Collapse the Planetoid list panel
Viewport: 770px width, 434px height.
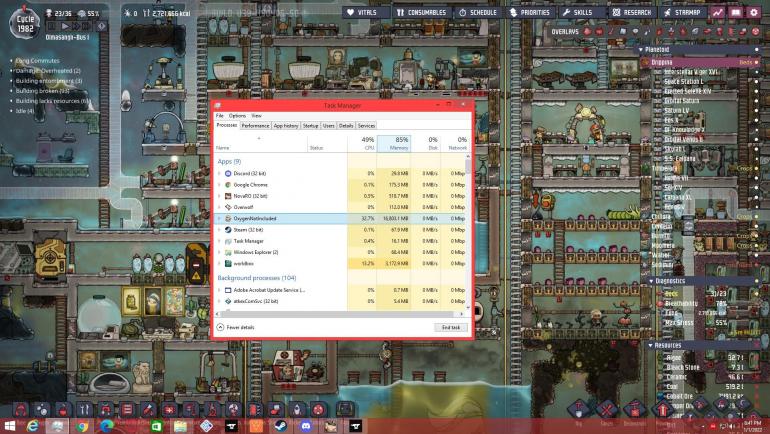tap(640, 50)
